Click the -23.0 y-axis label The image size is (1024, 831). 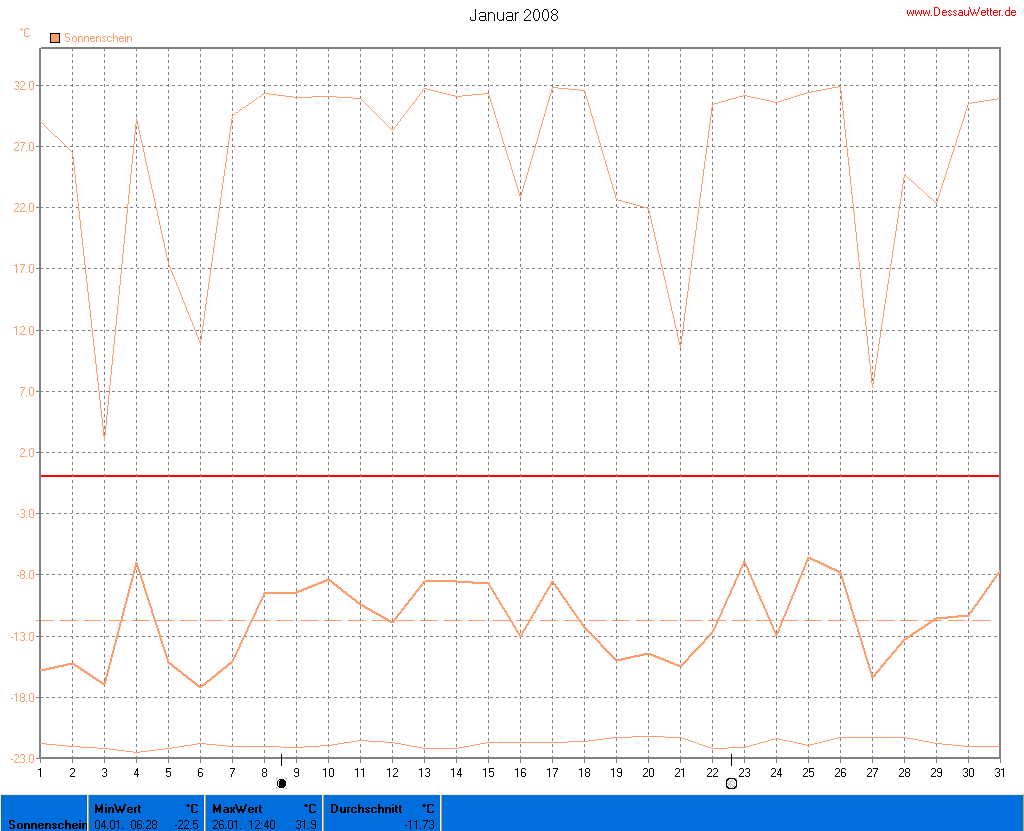tap(22, 759)
